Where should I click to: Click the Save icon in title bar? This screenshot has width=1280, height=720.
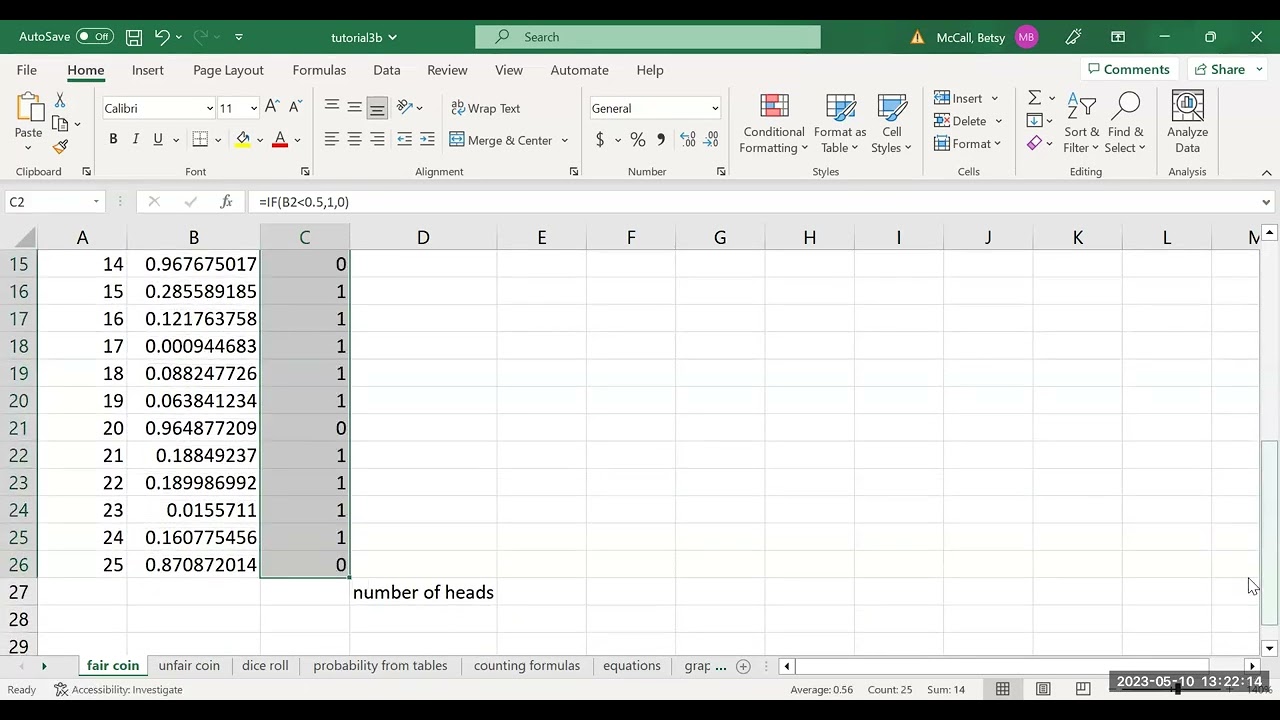(134, 37)
